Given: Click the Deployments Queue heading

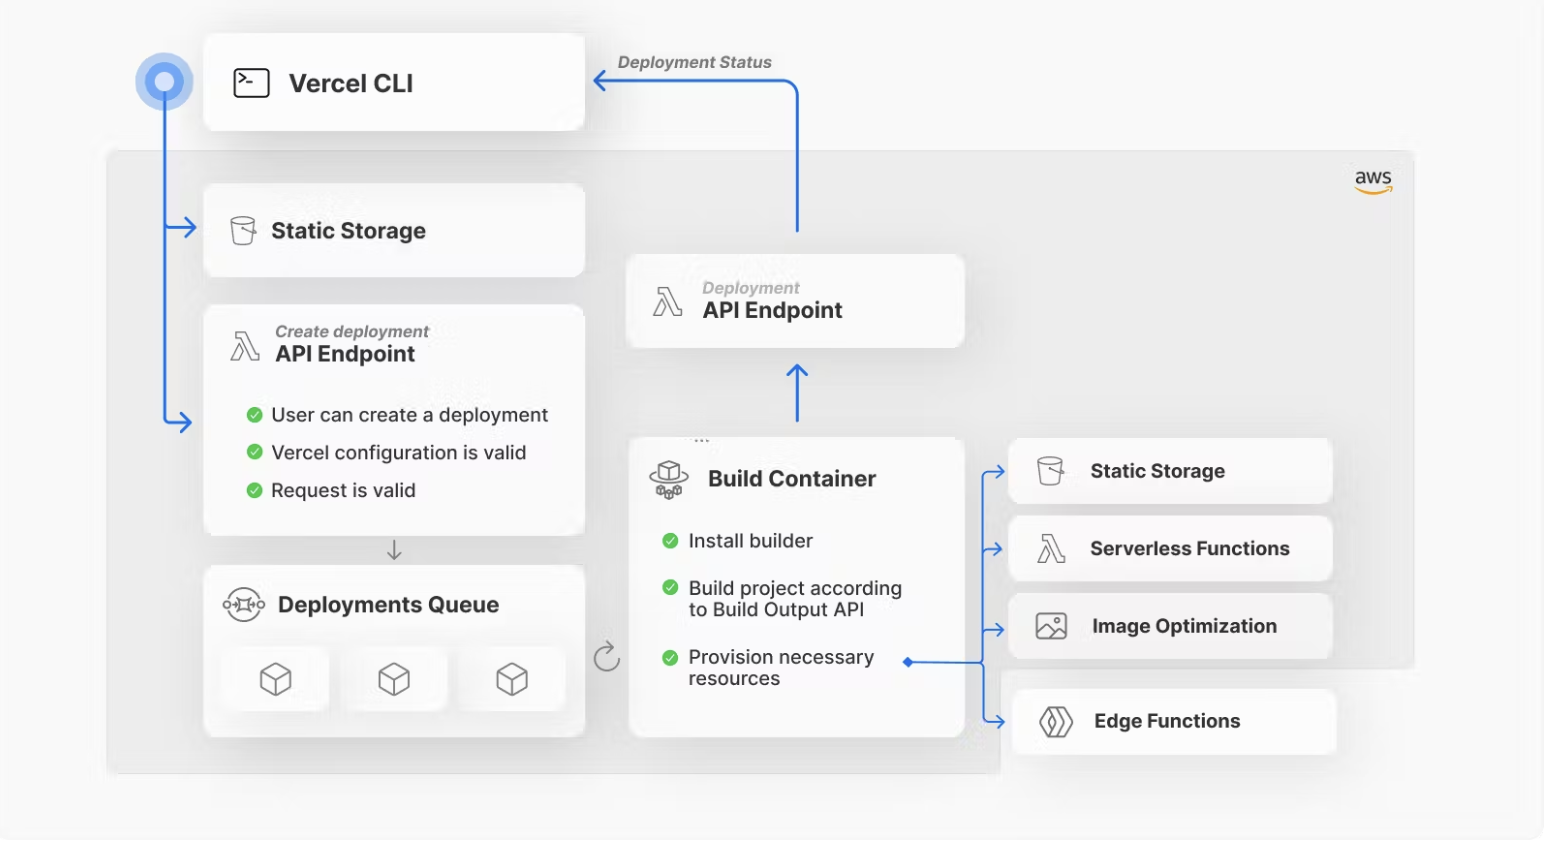Looking at the screenshot, I should point(388,605).
